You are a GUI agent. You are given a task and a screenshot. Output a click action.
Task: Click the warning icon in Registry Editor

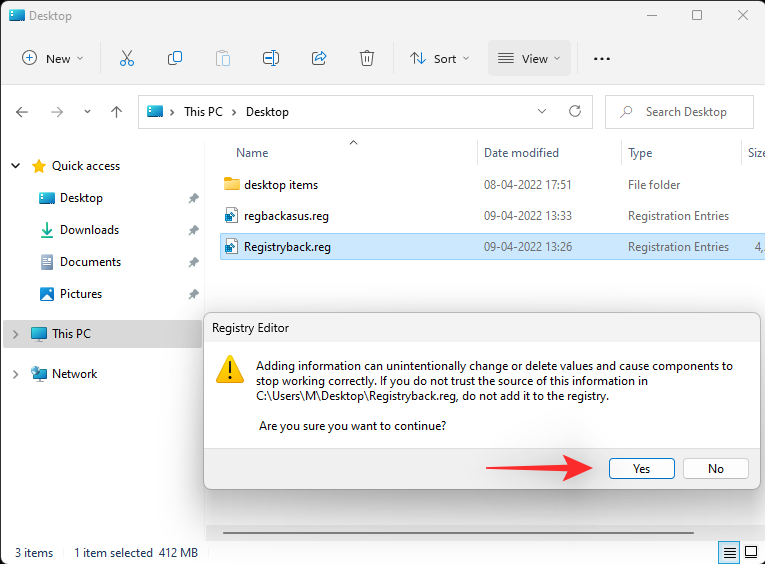(230, 369)
